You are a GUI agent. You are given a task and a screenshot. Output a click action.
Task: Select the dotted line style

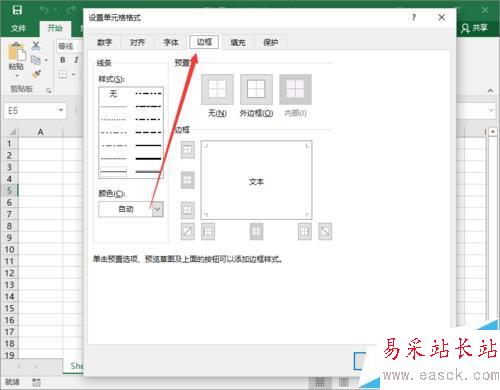[113, 119]
